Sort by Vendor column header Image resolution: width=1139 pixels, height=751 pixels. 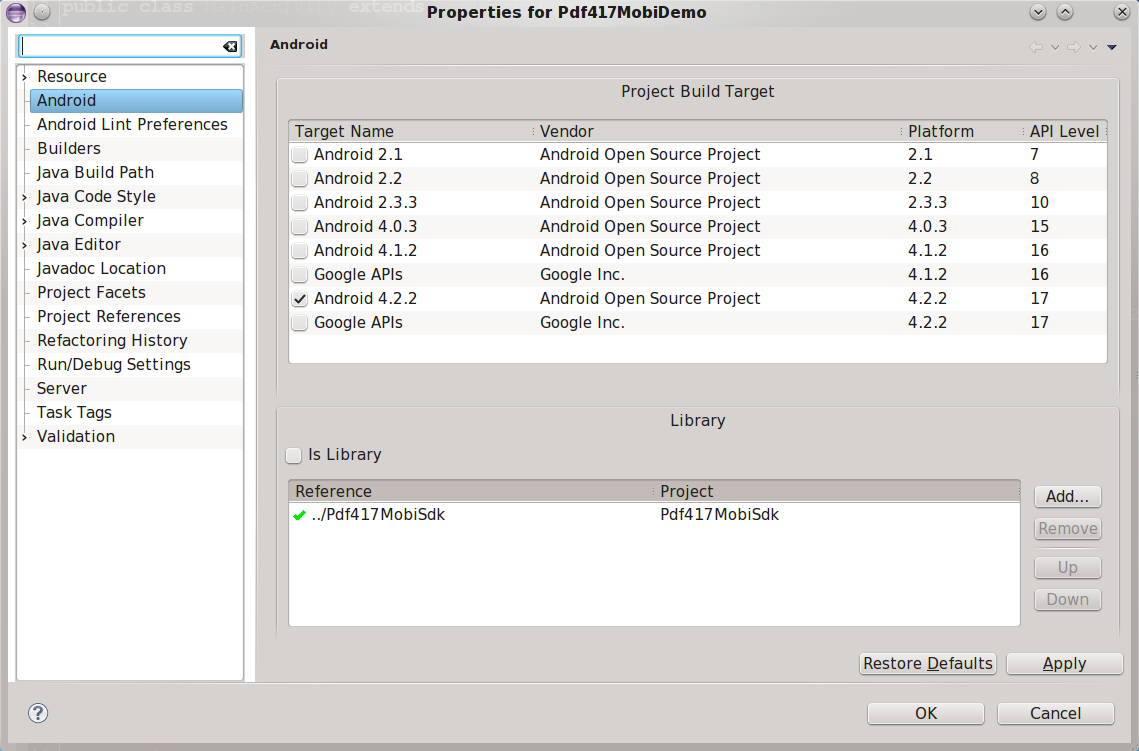click(717, 131)
